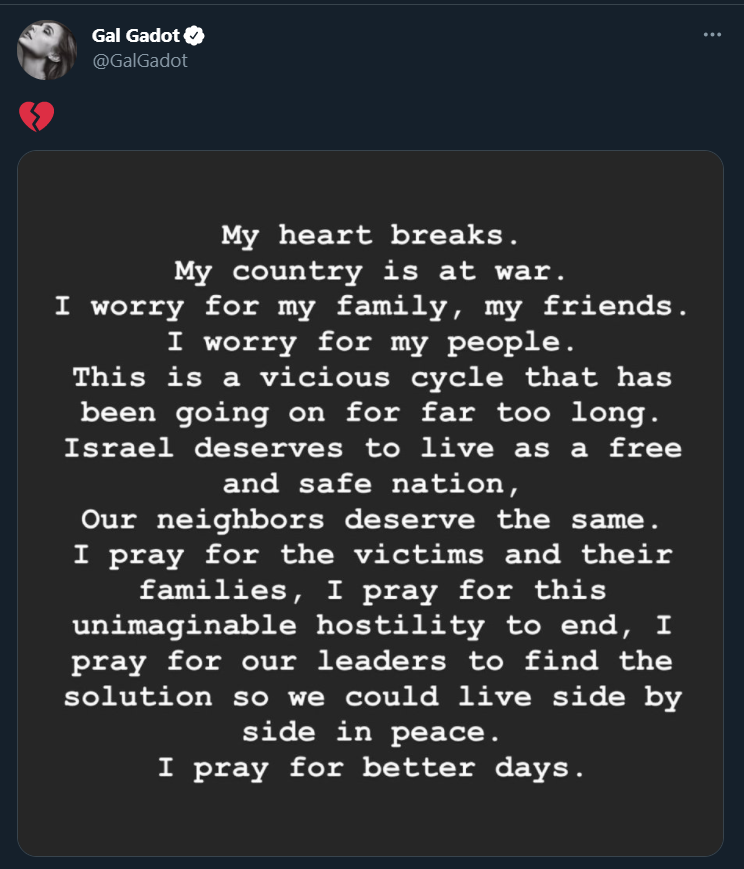Screen dimensions: 744x869
Task: Click the line "side in peace."
Action: tap(370, 732)
